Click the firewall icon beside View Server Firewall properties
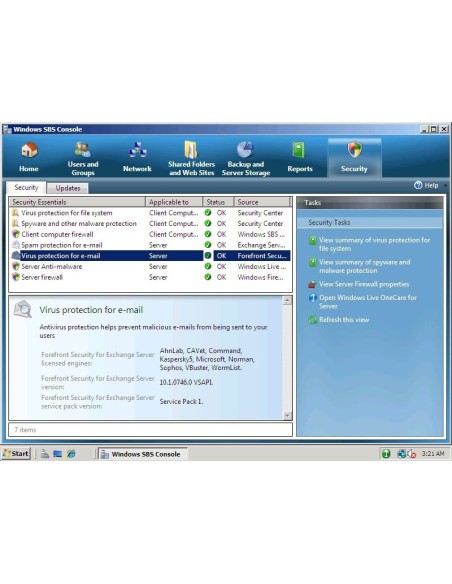 pos(312,285)
